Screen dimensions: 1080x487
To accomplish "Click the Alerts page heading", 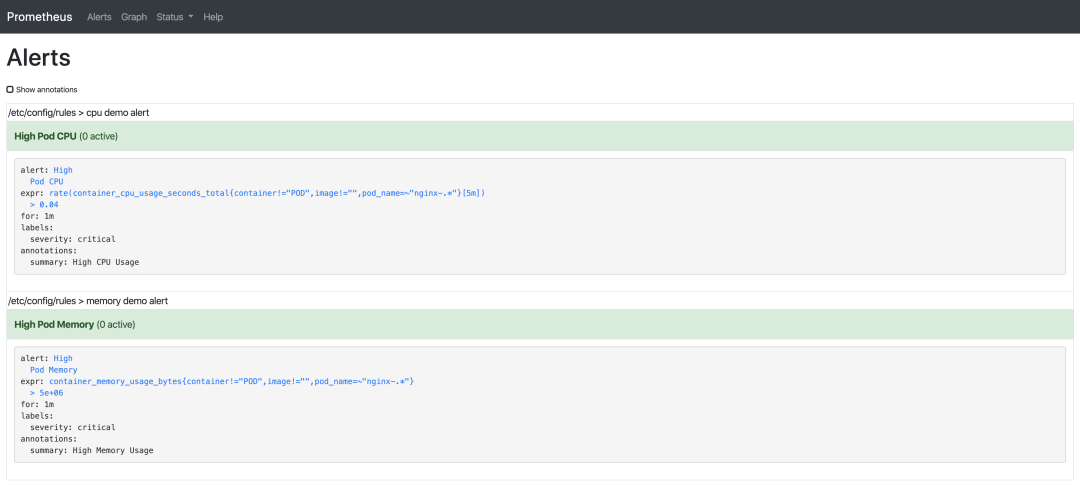I will [x=39, y=58].
